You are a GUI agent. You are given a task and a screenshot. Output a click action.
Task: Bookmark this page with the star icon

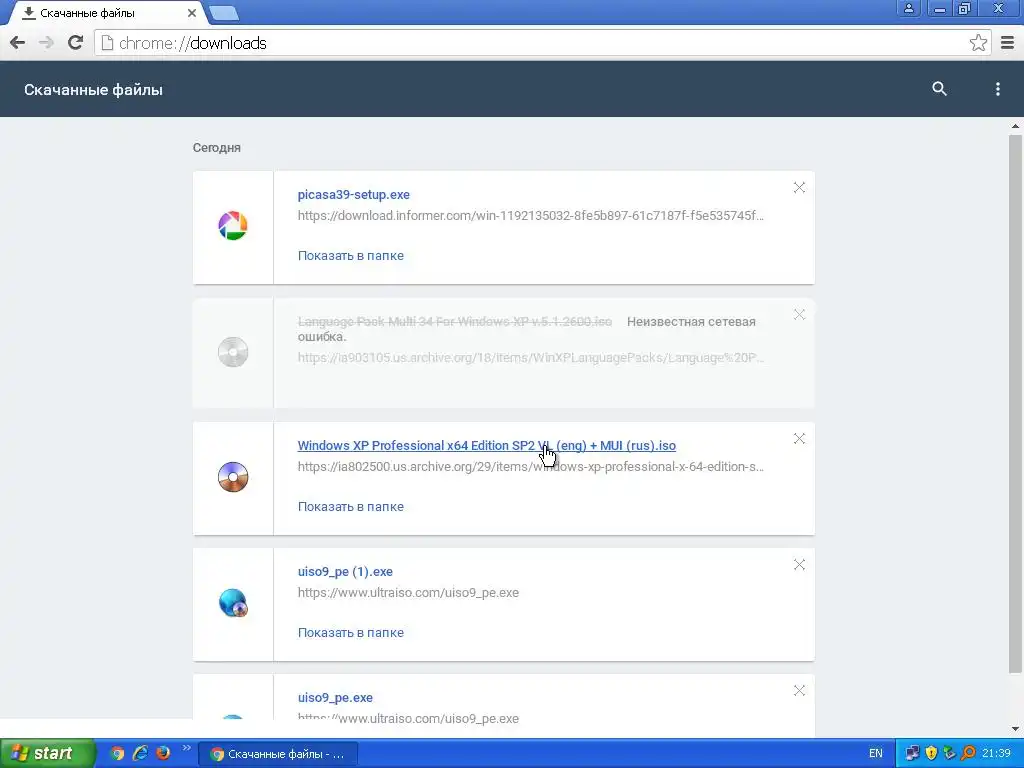978,43
